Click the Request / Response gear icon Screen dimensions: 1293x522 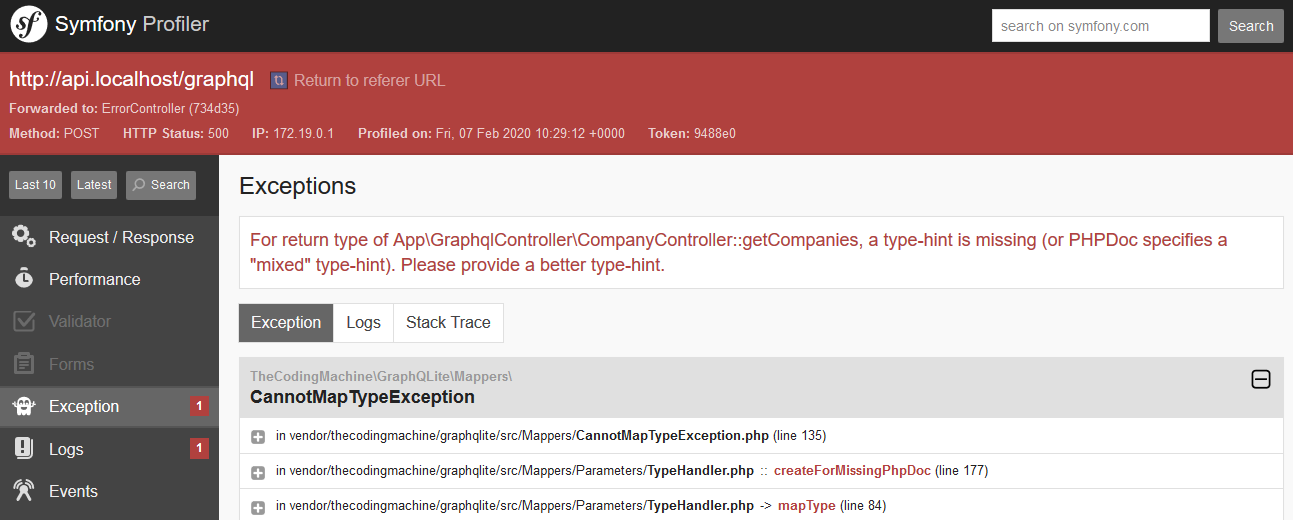[24, 237]
